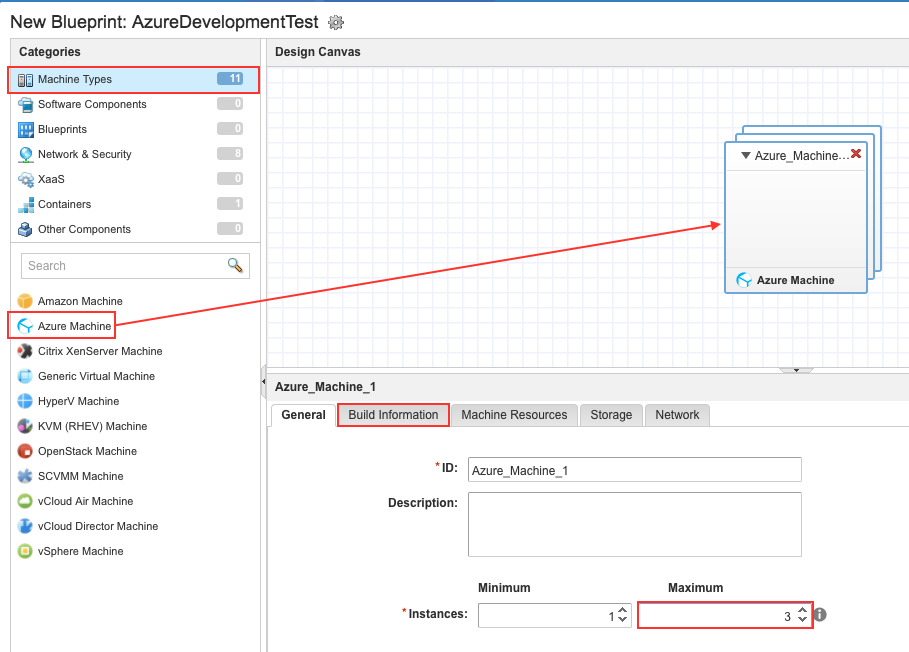This screenshot has height=652, width=909.
Task: Open the Network tab
Action: click(x=677, y=415)
